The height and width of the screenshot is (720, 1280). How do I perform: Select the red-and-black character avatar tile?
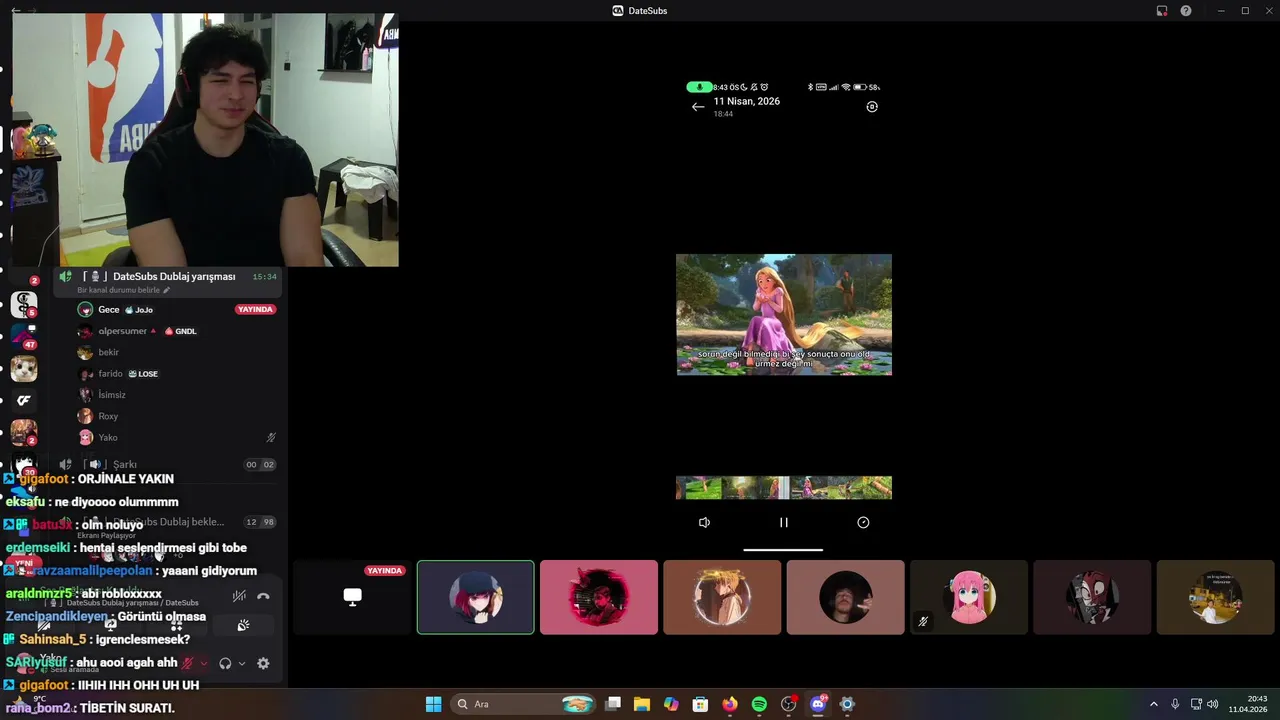[x=1092, y=597]
